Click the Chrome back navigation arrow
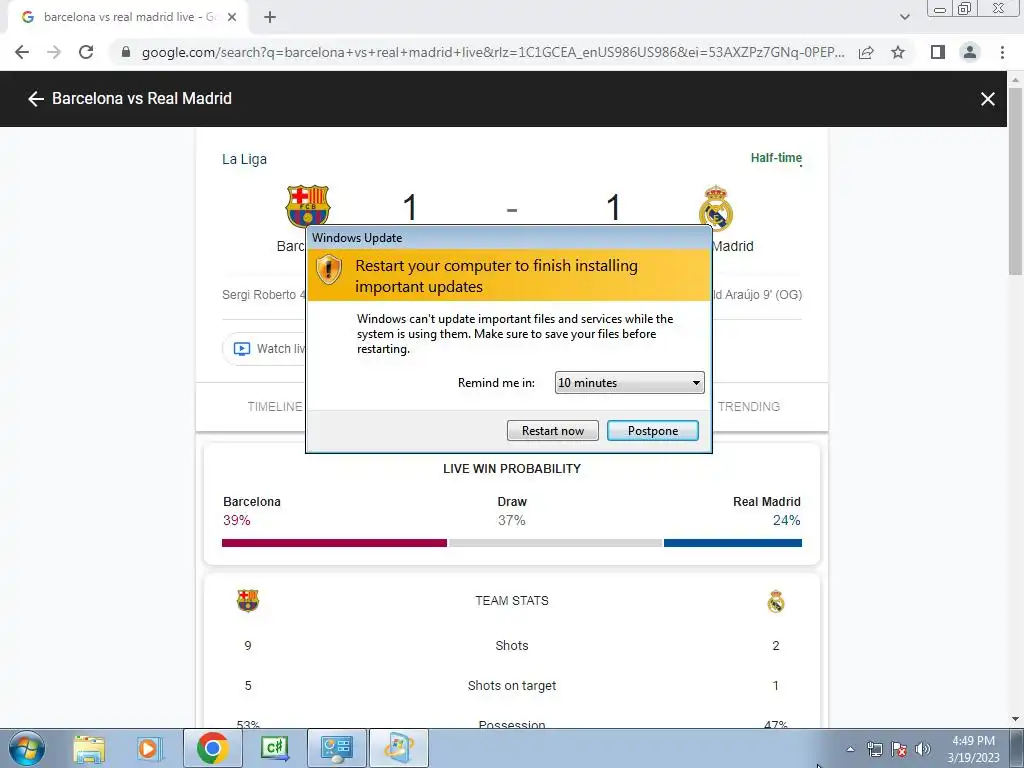The image size is (1024, 768). 22,52
